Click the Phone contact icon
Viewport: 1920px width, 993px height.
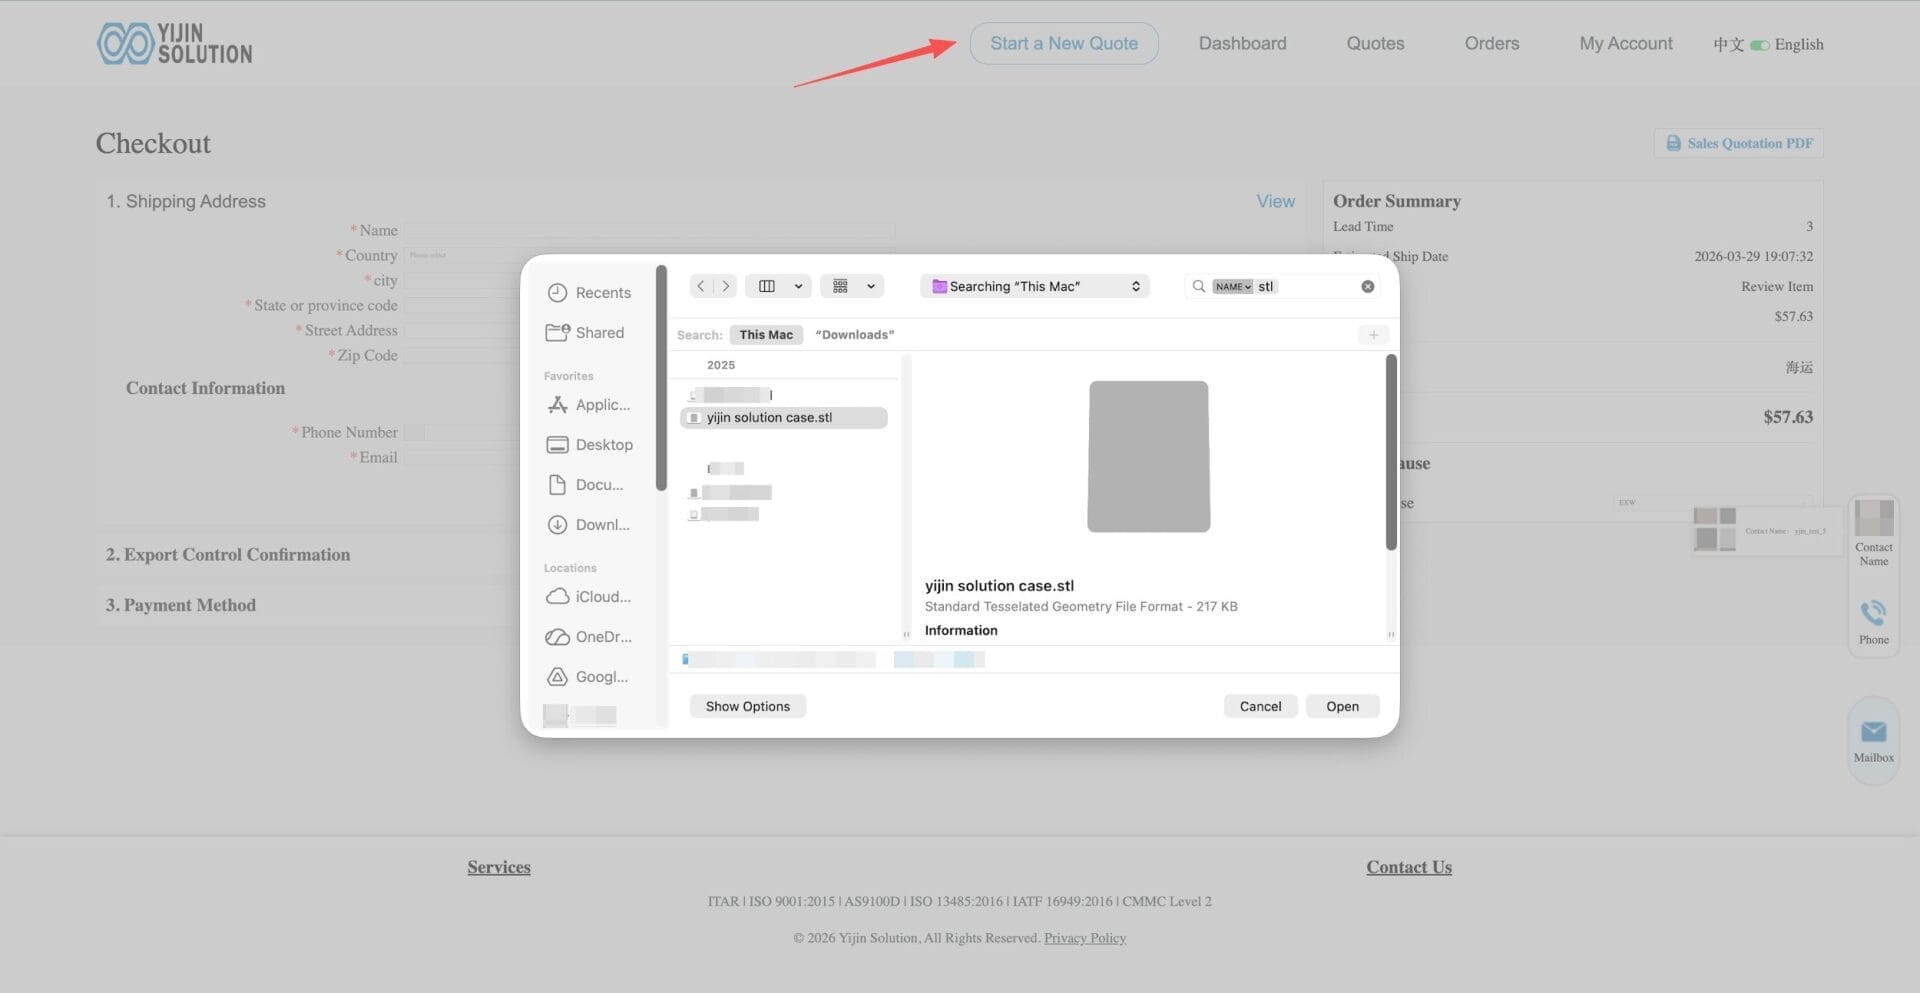coord(1873,613)
